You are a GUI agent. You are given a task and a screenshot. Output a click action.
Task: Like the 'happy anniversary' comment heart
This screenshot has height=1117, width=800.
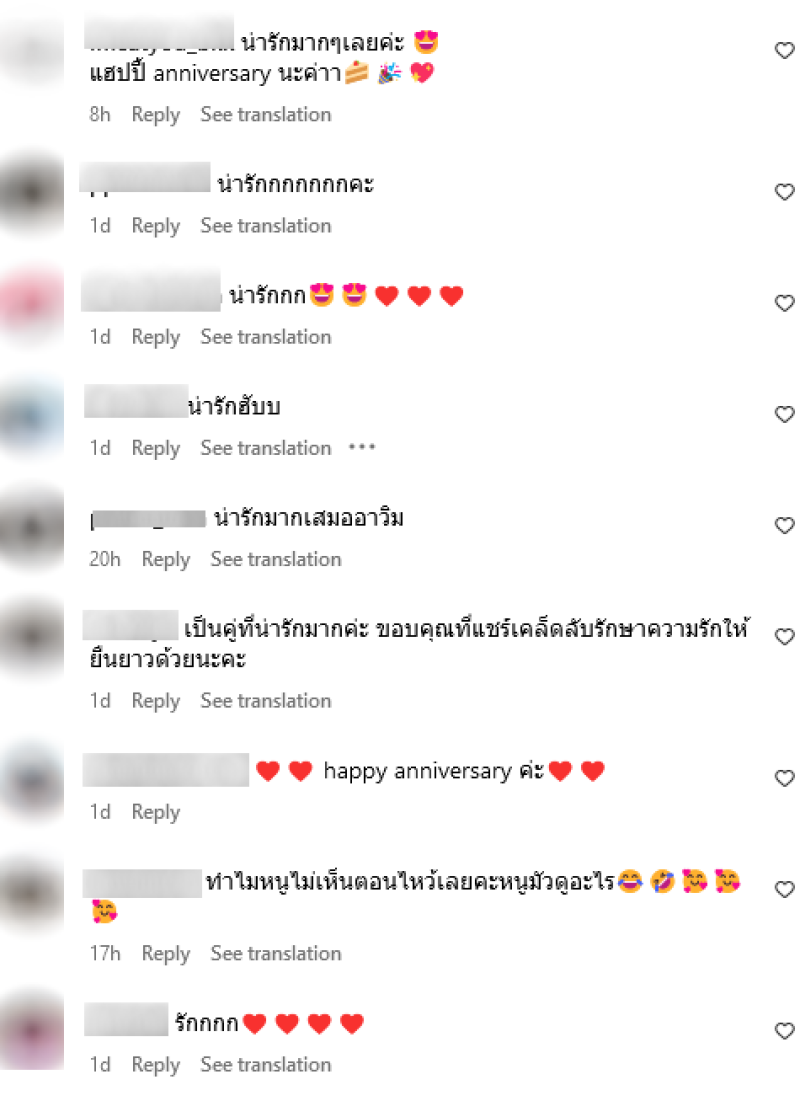tap(784, 779)
